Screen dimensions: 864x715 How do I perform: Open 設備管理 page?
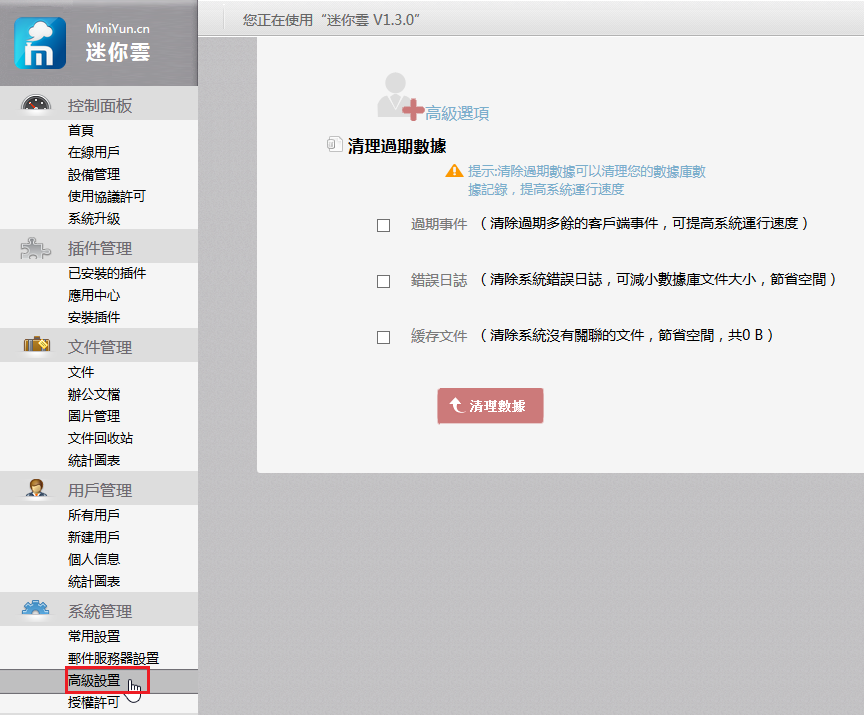(x=94, y=175)
